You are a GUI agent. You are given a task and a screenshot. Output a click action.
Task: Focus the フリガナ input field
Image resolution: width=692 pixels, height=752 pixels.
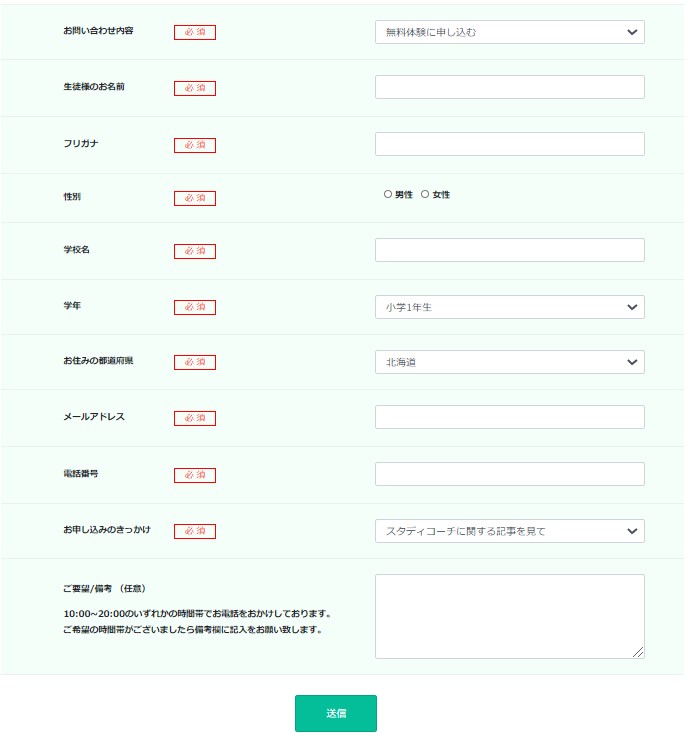click(509, 144)
